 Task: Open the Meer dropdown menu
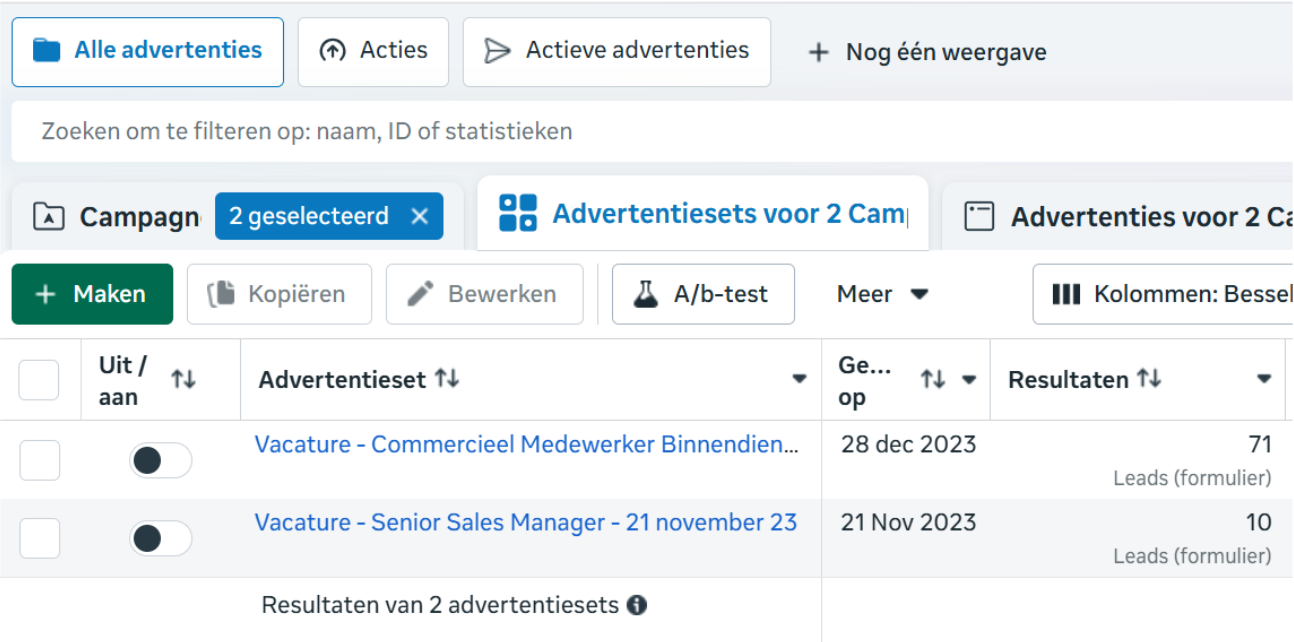pos(883,294)
